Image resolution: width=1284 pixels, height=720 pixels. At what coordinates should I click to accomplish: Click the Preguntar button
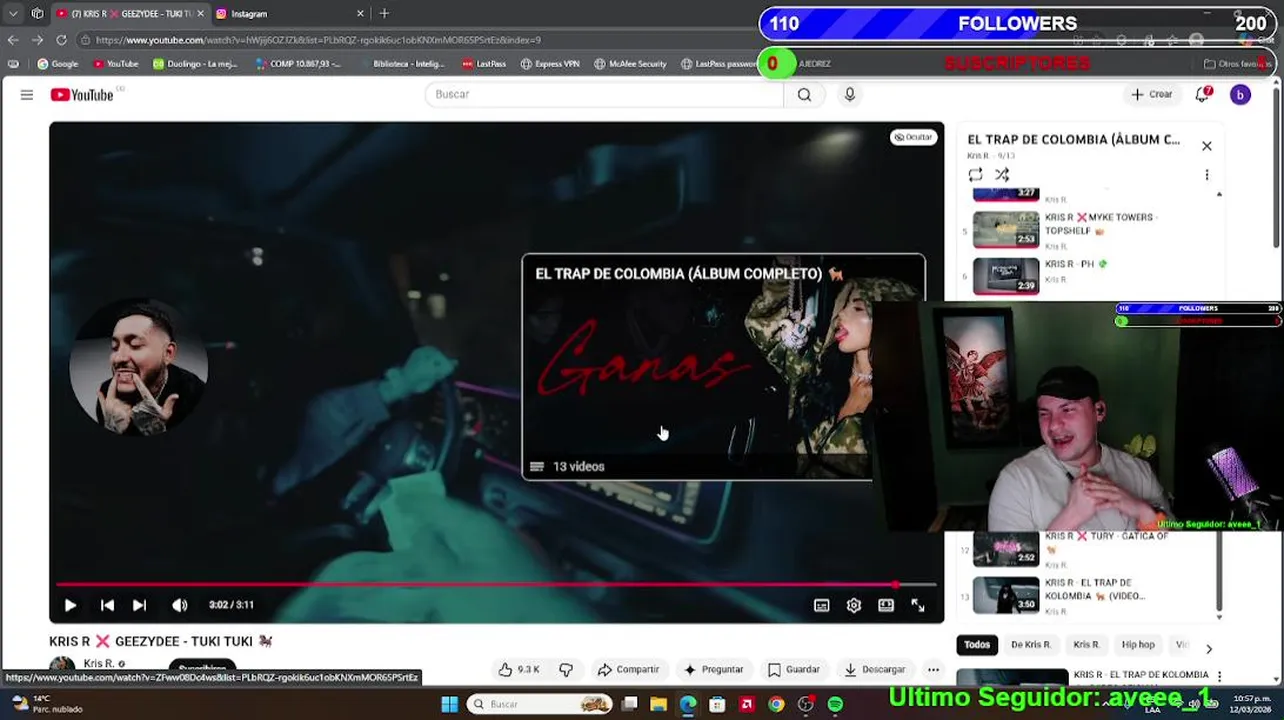pyautogui.click(x=713, y=669)
